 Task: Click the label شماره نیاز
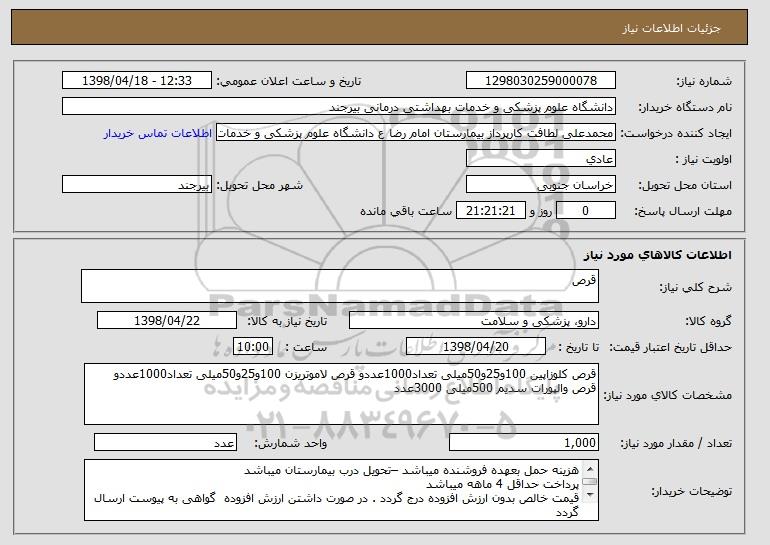click(705, 81)
